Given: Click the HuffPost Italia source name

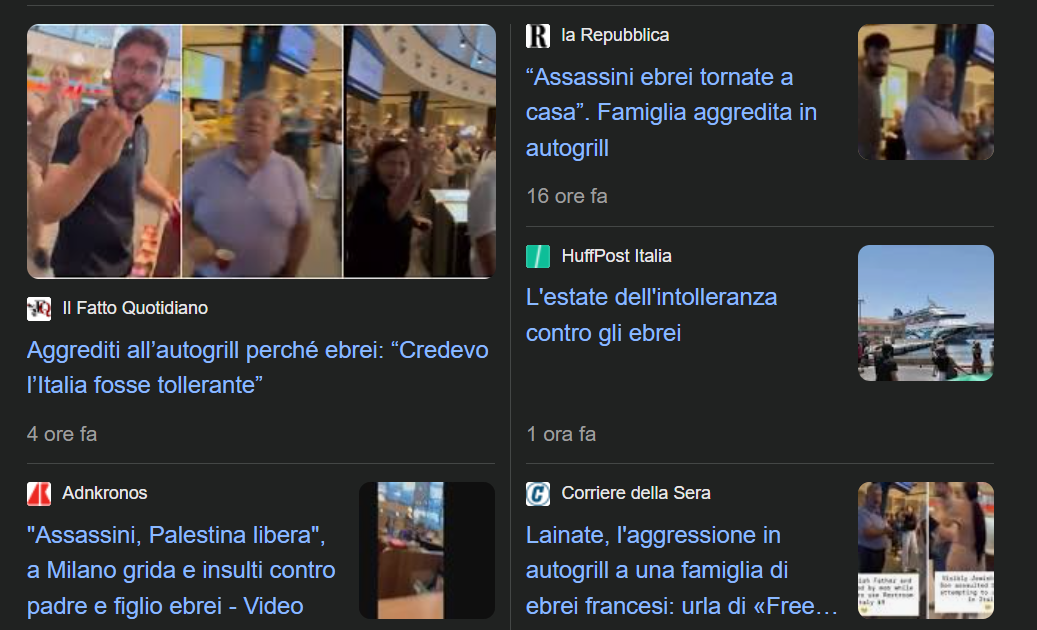Looking at the screenshot, I should [616, 256].
